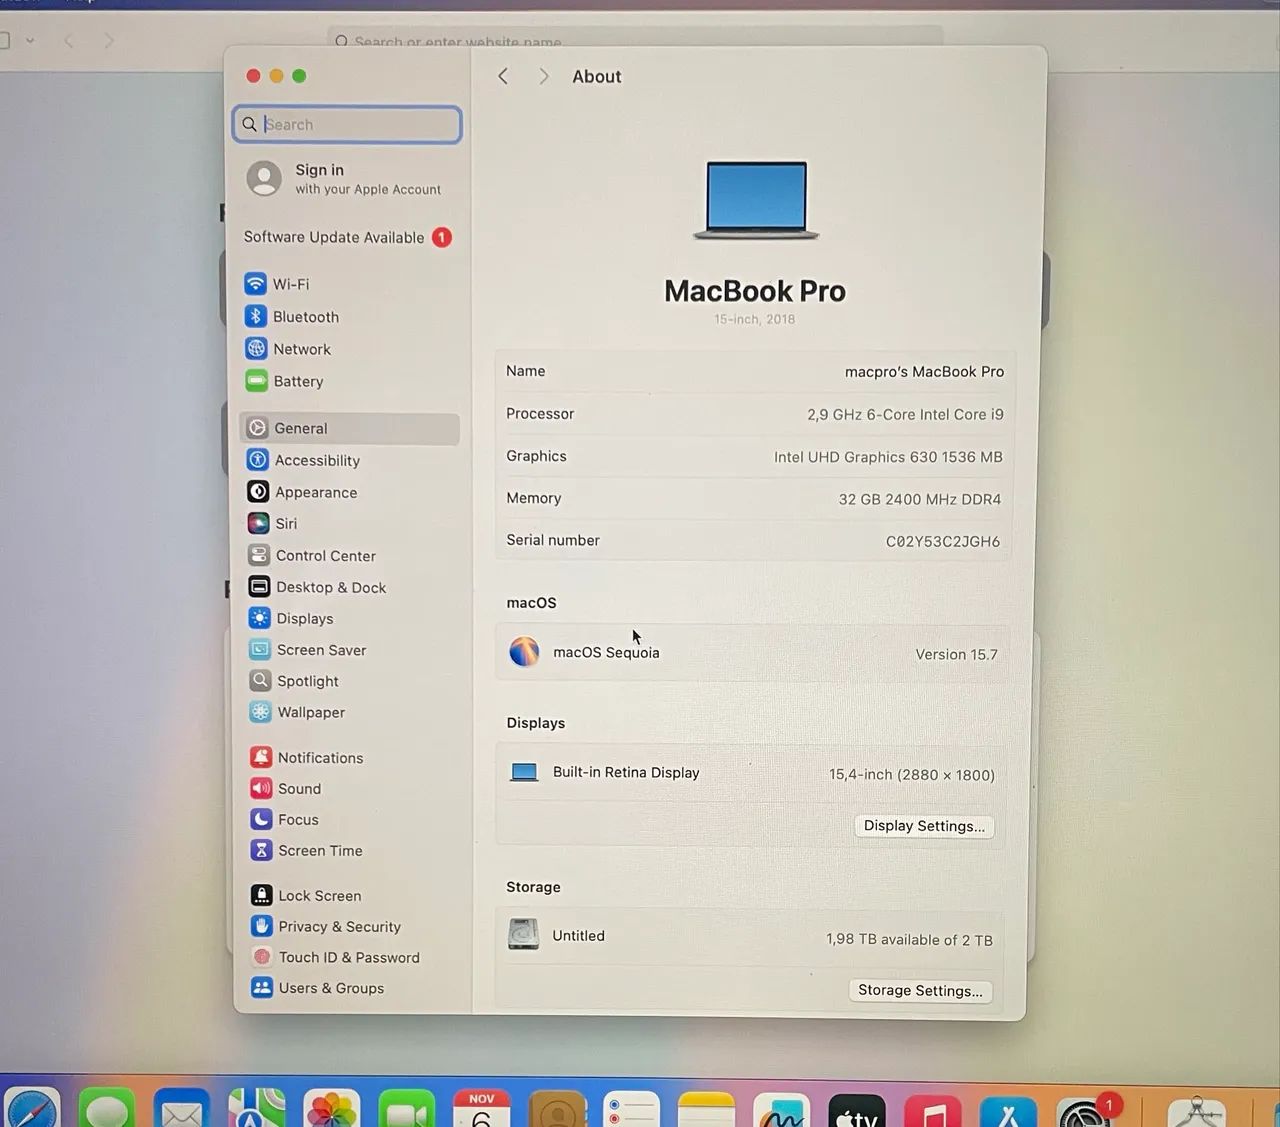The image size is (1280, 1127).
Task: Click graphics value Intel UHD Graphics 630
Action: click(888, 457)
